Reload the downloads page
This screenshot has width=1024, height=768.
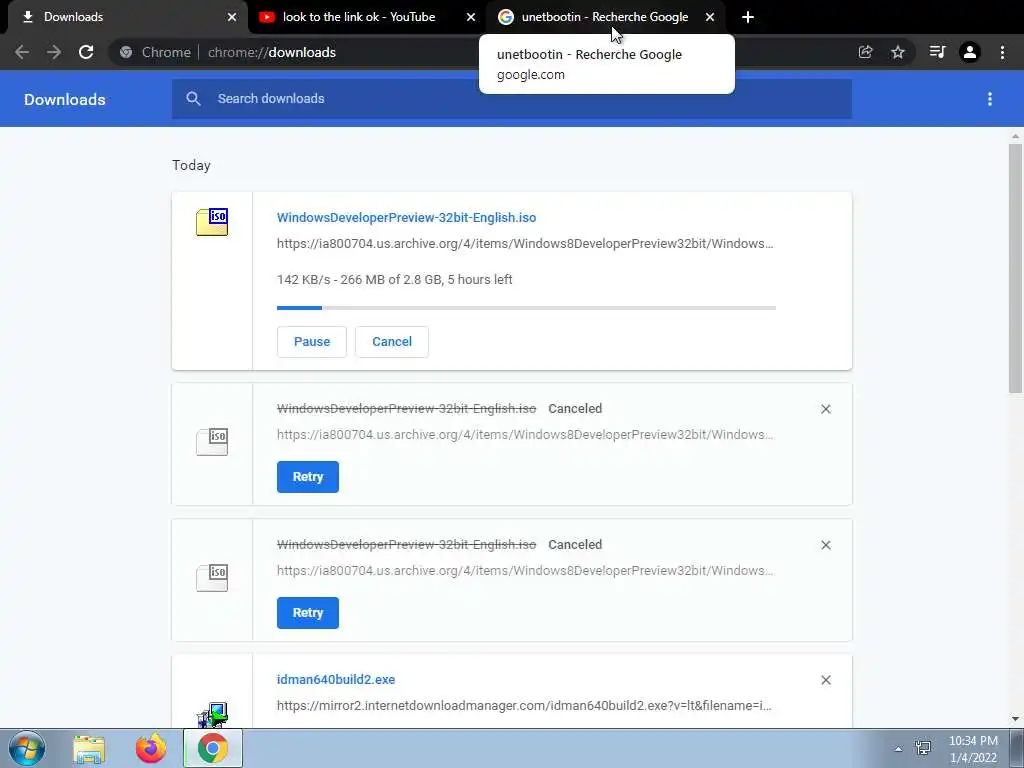point(86,52)
